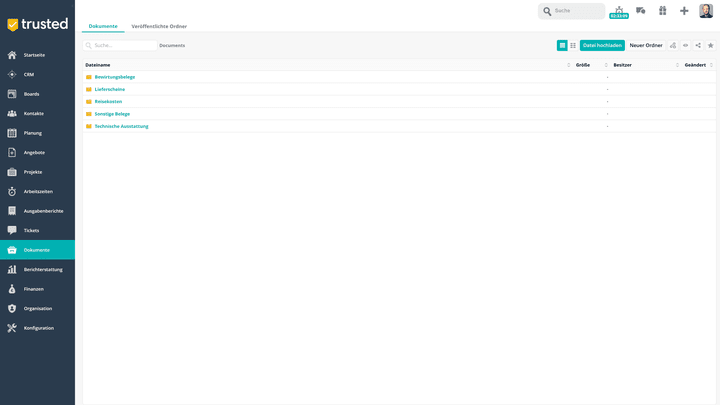Create a folder with Neuer Ordner
The width and height of the screenshot is (720, 405).
(x=646, y=45)
